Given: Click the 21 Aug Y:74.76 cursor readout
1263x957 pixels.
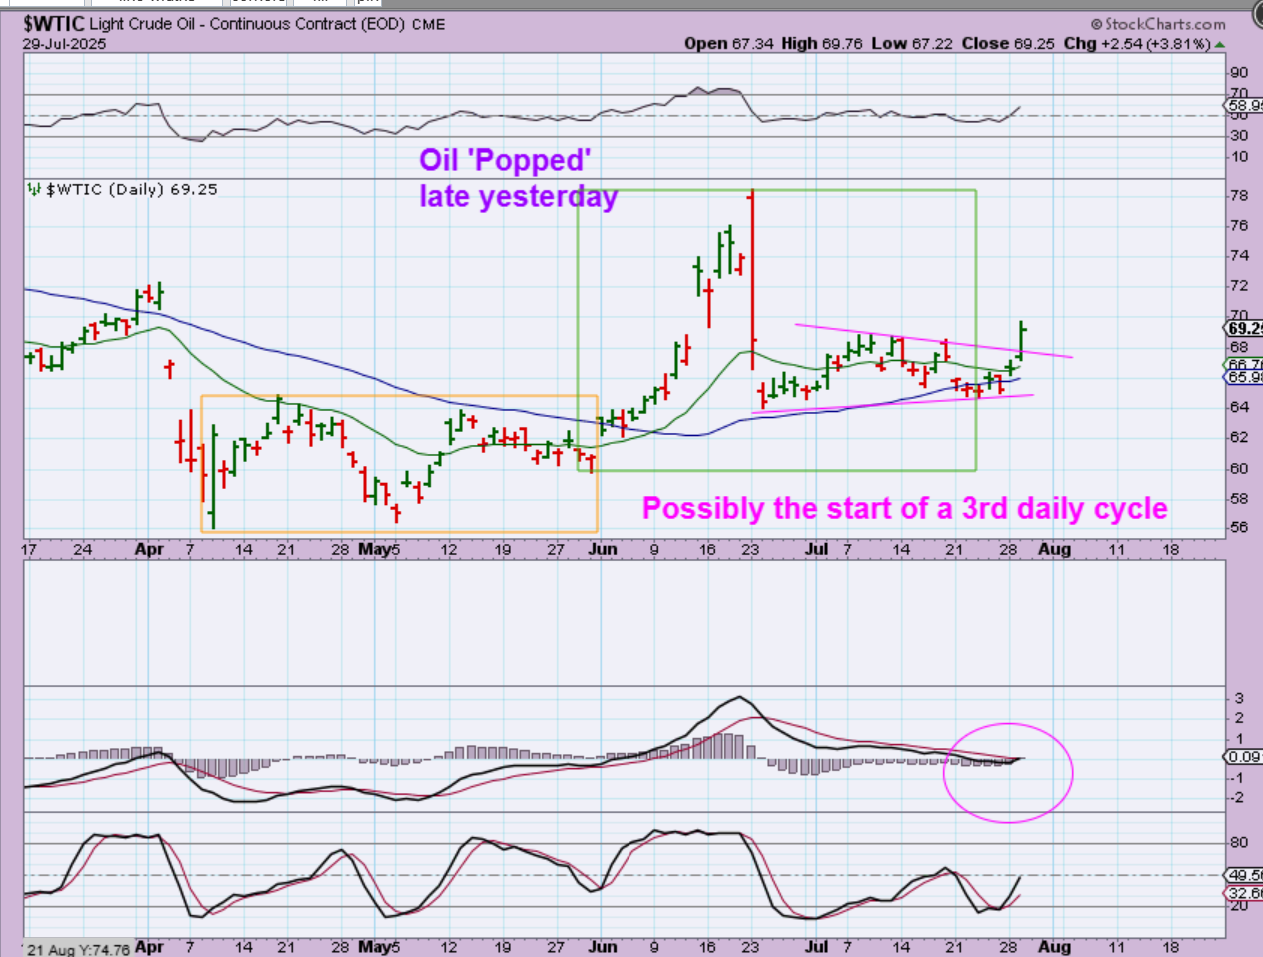Looking at the screenshot, I should point(78,949).
